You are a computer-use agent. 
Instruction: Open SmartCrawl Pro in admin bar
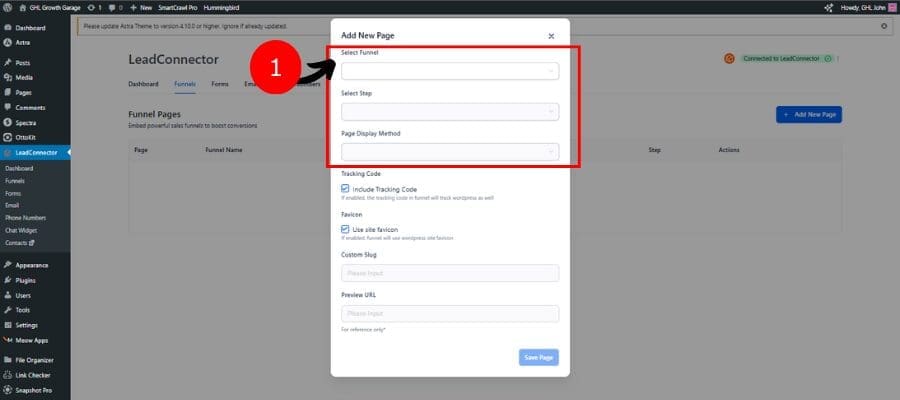click(x=177, y=7)
